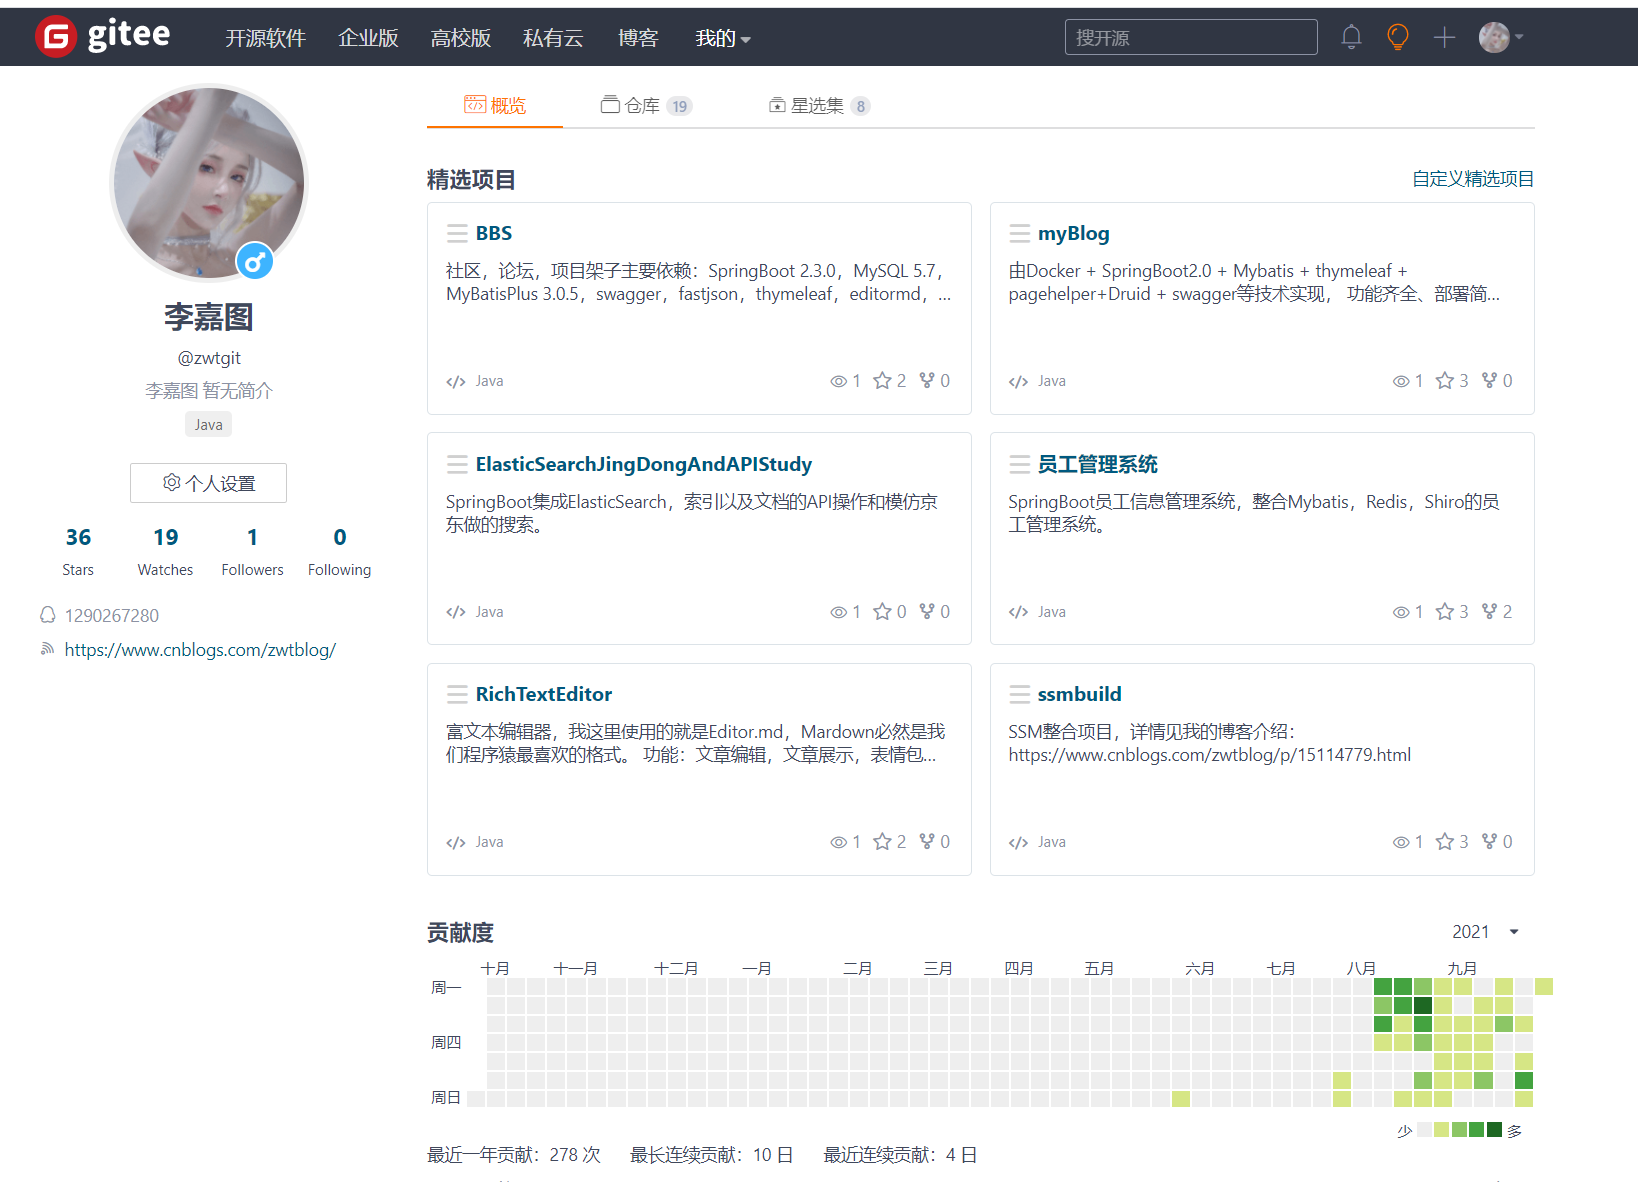Viewport: 1638px width, 1182px height.
Task: Click the code icon on BBS card
Action: 456,381
